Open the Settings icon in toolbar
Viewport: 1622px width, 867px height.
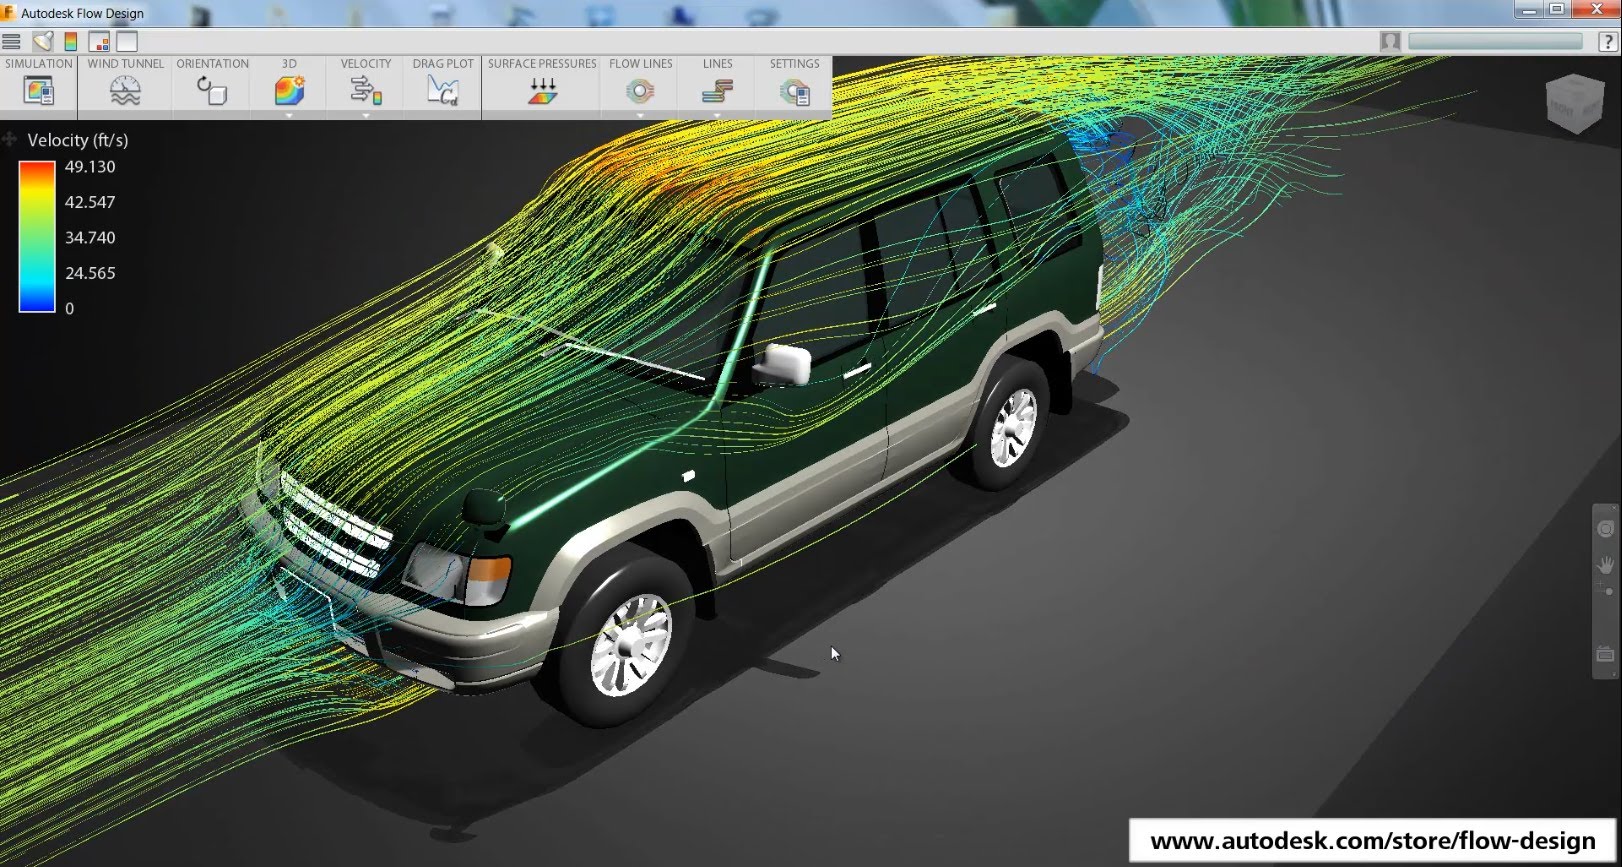coord(794,92)
